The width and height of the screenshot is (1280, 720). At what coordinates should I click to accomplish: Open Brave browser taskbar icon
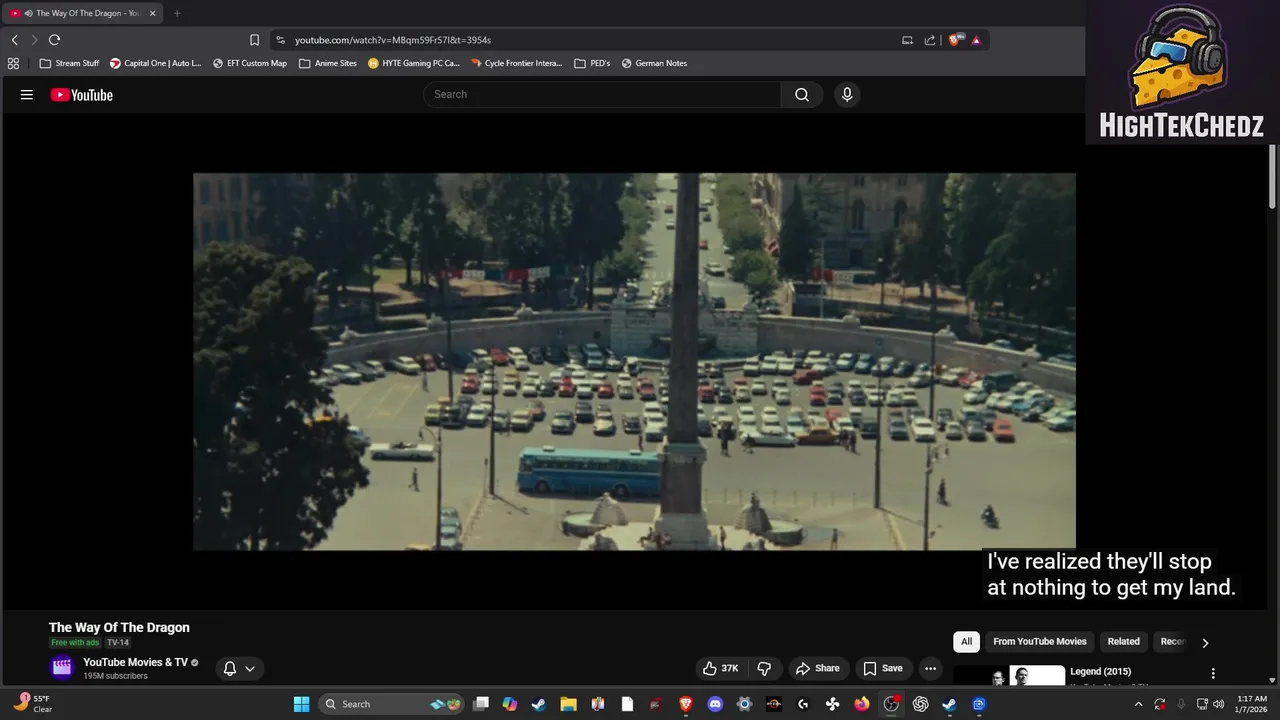click(686, 704)
